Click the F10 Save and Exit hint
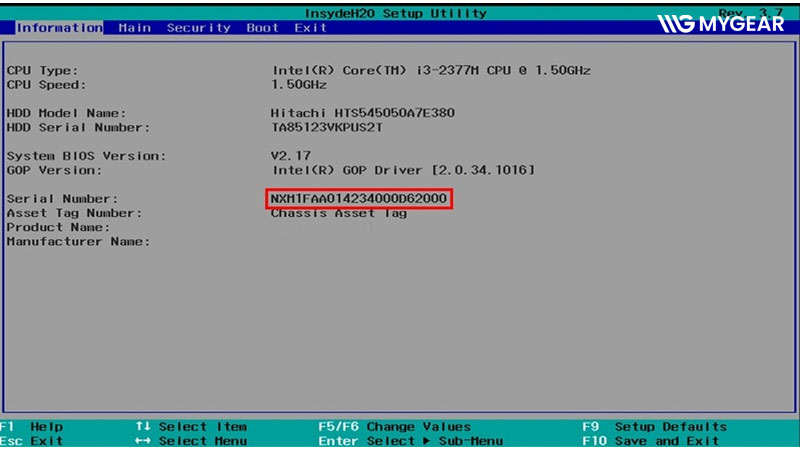Viewport: 800px width, 450px height. click(x=651, y=441)
